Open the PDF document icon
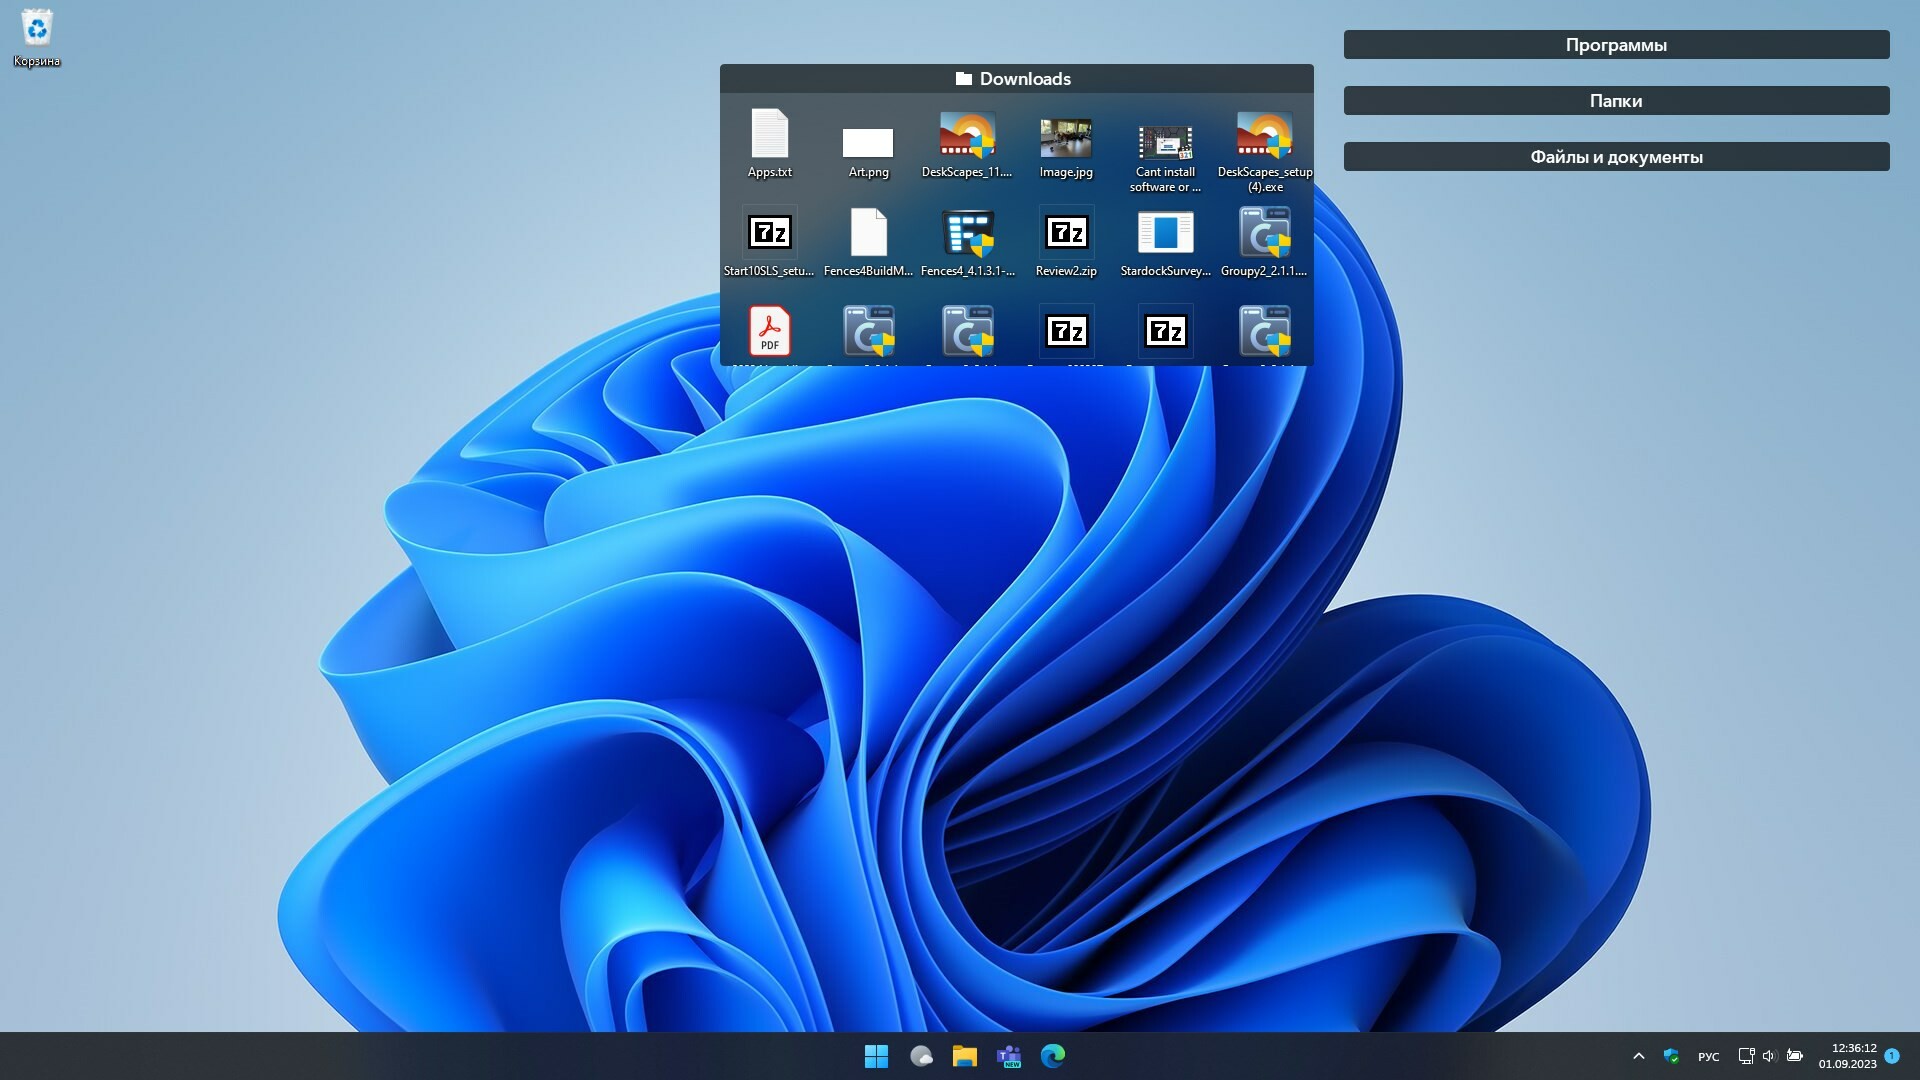1920x1080 pixels. (x=769, y=331)
